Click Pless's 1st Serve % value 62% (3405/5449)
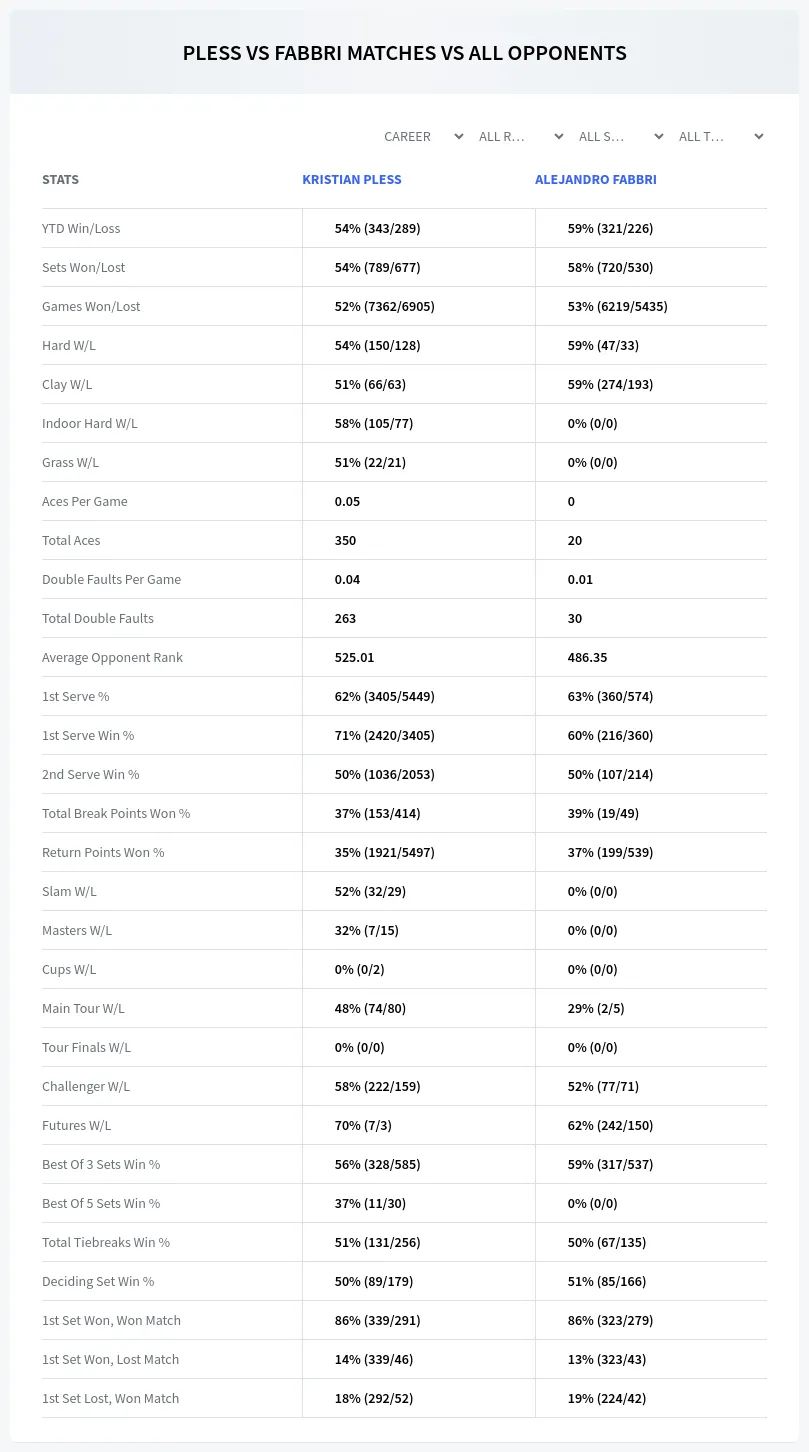Screen dimensions: 809x1452 [384, 696]
